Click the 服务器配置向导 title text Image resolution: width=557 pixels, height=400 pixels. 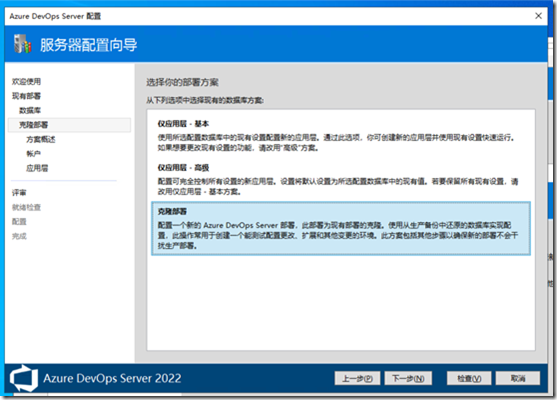(x=88, y=45)
